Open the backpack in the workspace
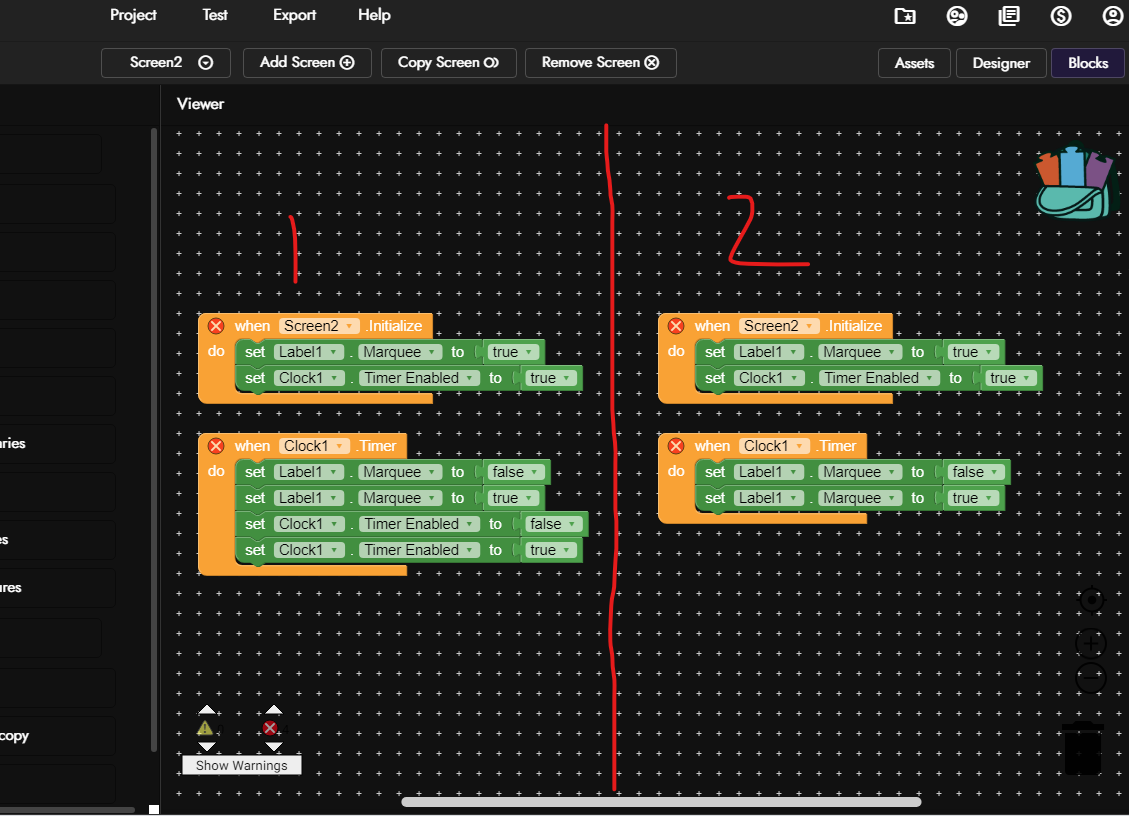Screen dimensions: 1129x817 tap(1073, 183)
